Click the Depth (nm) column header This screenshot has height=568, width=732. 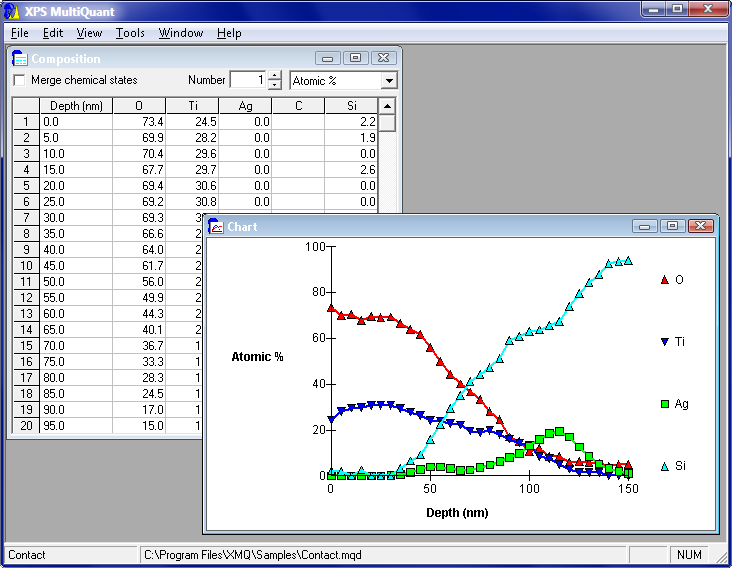pos(75,106)
